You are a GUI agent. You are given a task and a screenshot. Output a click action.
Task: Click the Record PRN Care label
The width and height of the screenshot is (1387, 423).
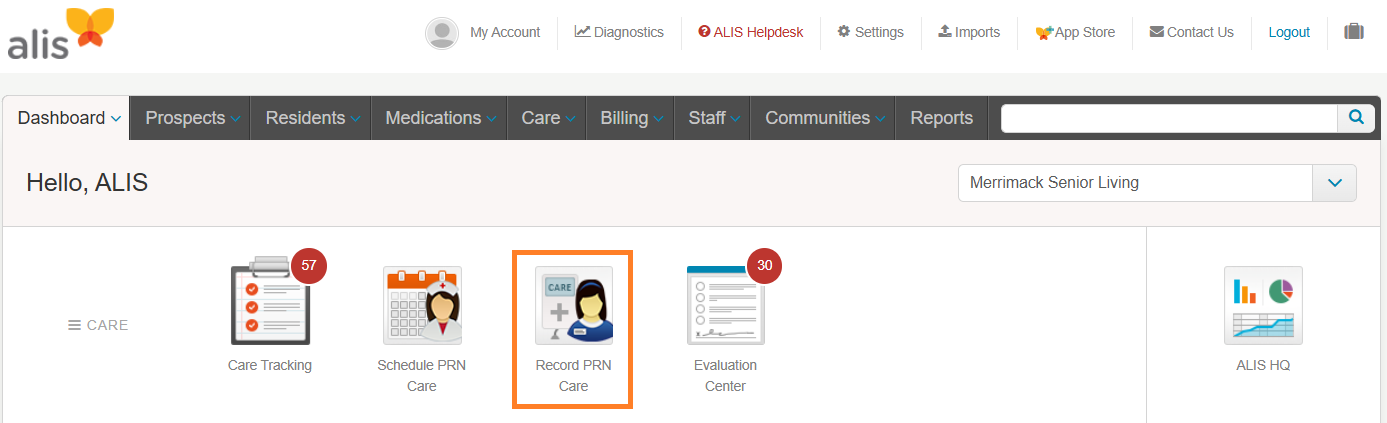click(573, 375)
